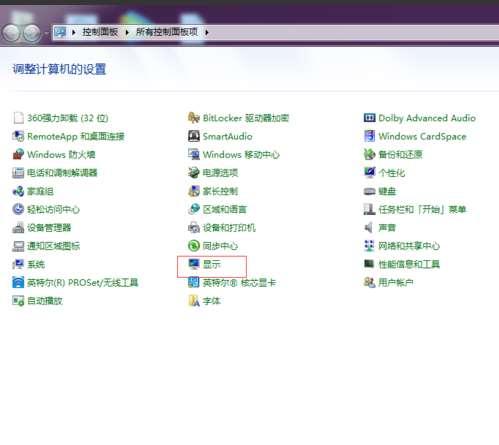Open the Dolby Advanced Audio text link

click(427, 118)
